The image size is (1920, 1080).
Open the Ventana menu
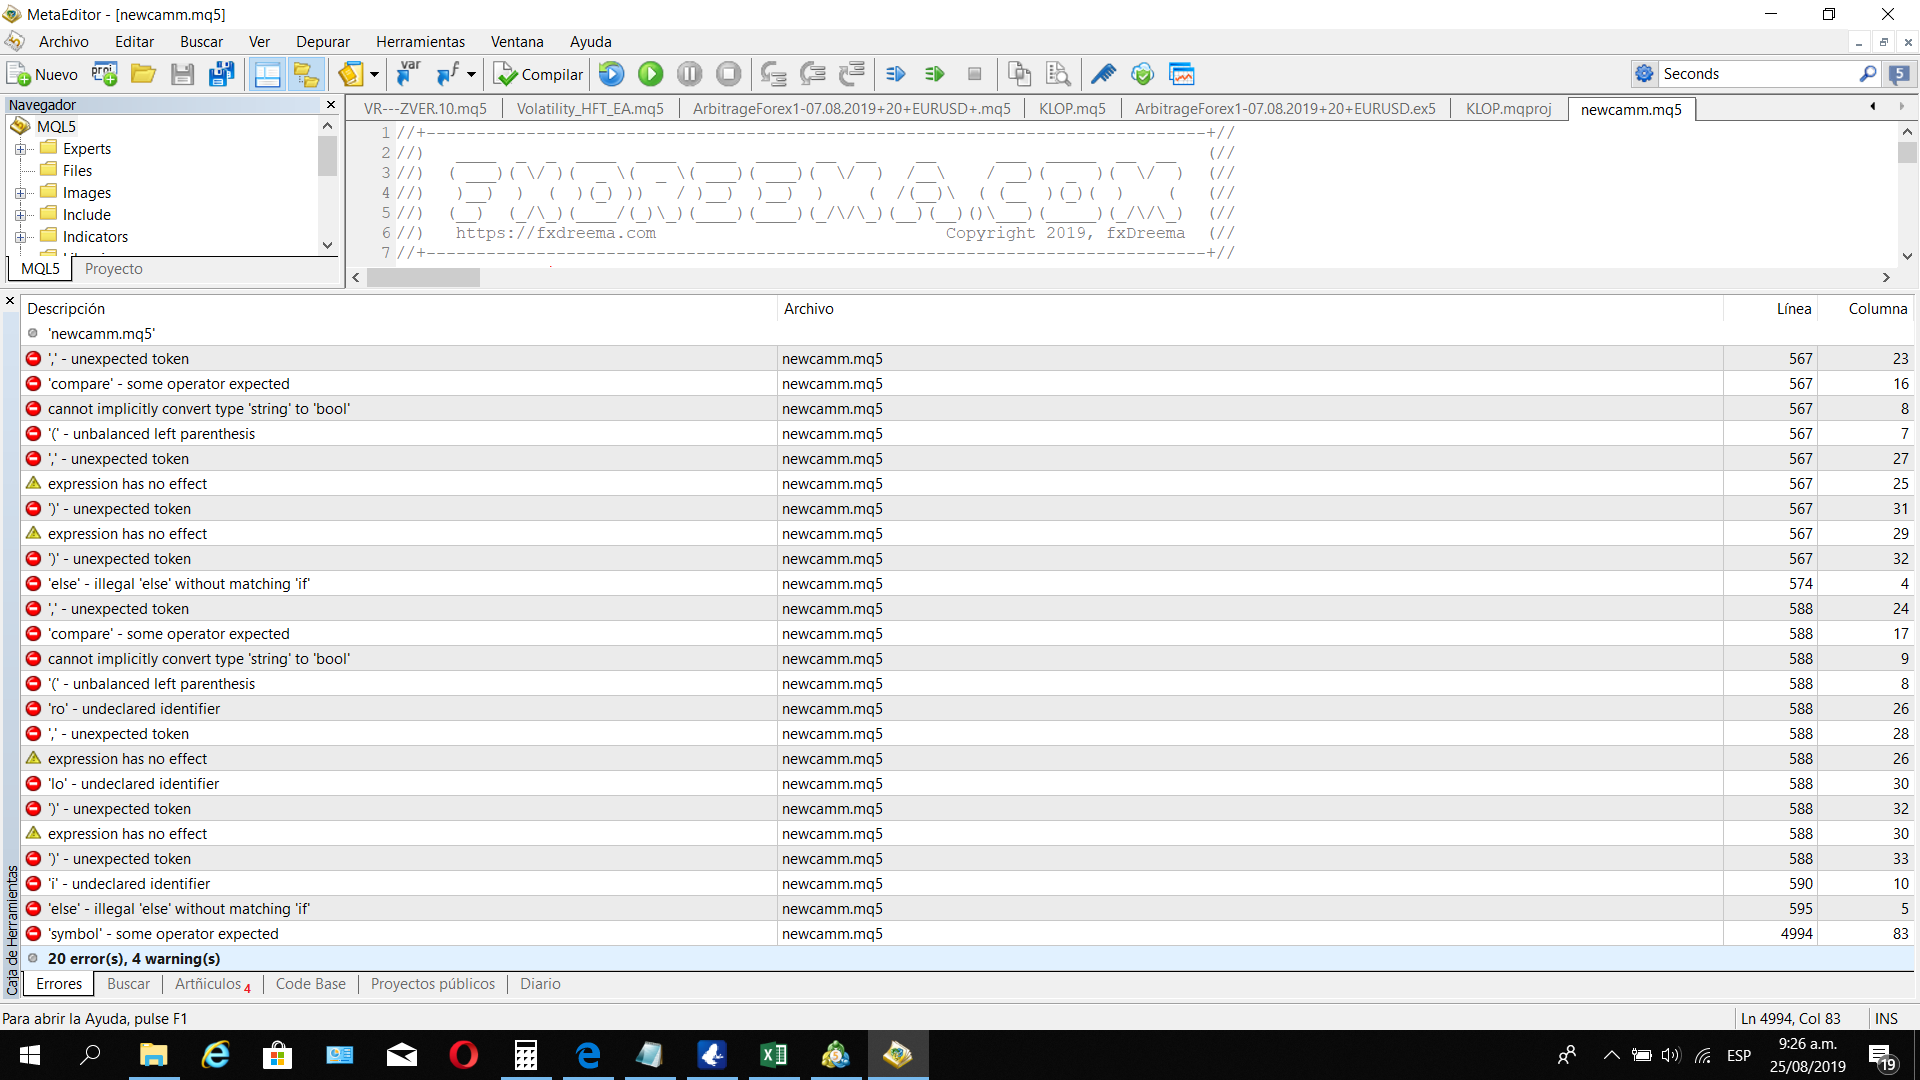[x=517, y=42]
